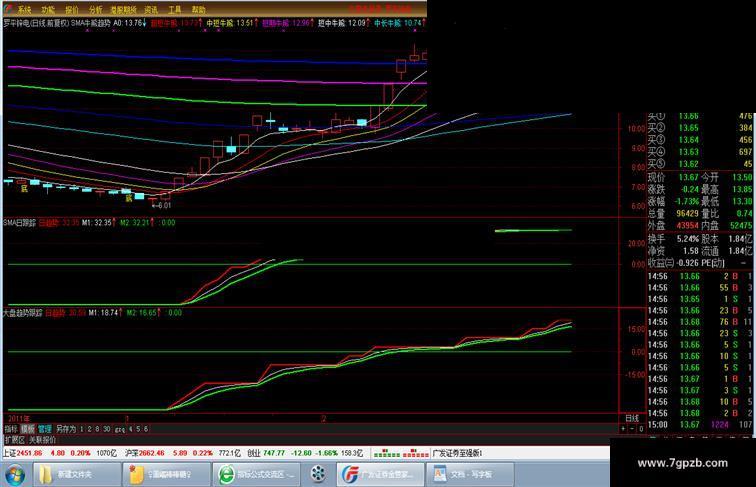The image size is (756, 487).
Task: Open the 系统 menu
Action: (25, 9)
